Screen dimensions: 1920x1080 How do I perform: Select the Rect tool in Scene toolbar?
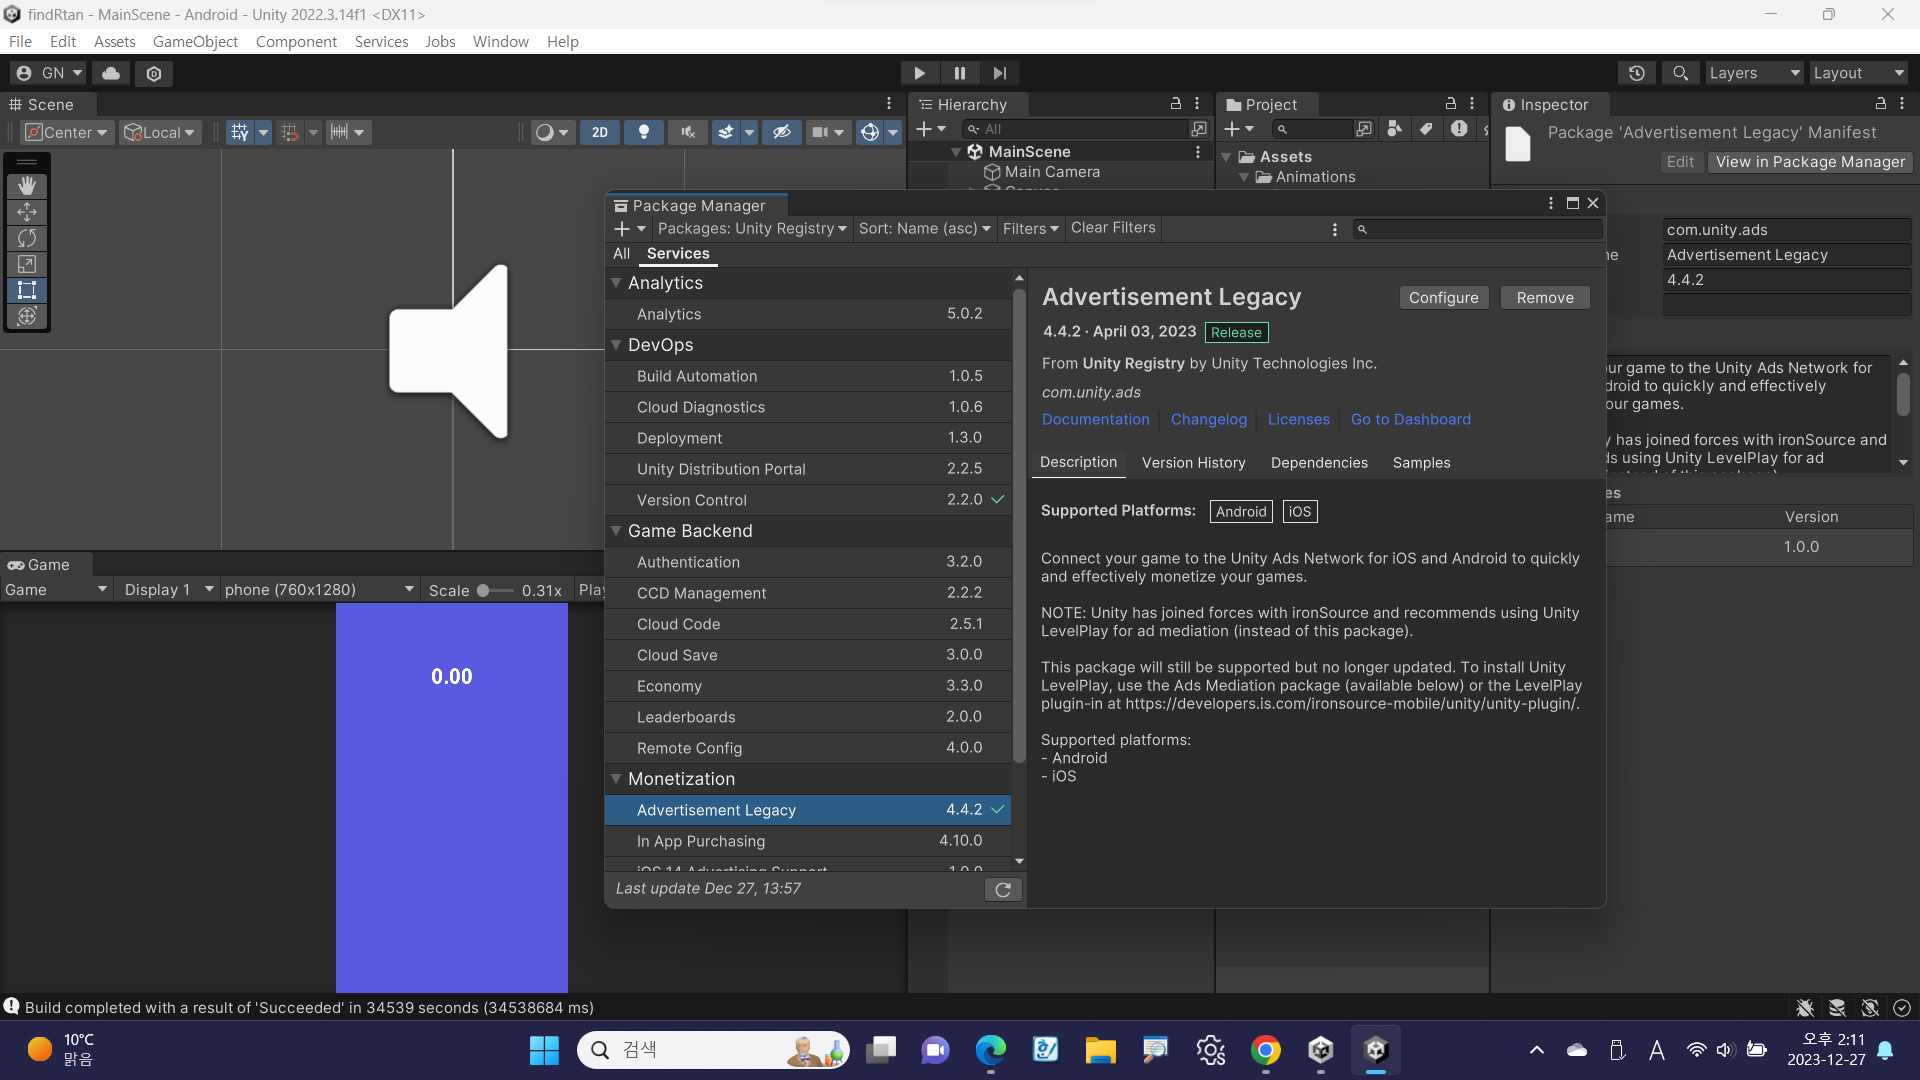pos(27,290)
